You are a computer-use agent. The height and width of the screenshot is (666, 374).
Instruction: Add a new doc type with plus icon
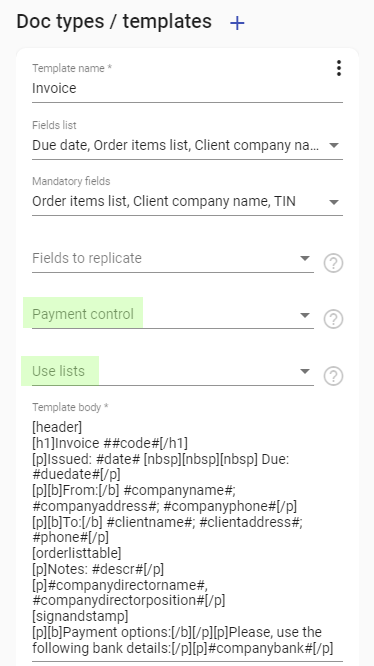point(237,23)
